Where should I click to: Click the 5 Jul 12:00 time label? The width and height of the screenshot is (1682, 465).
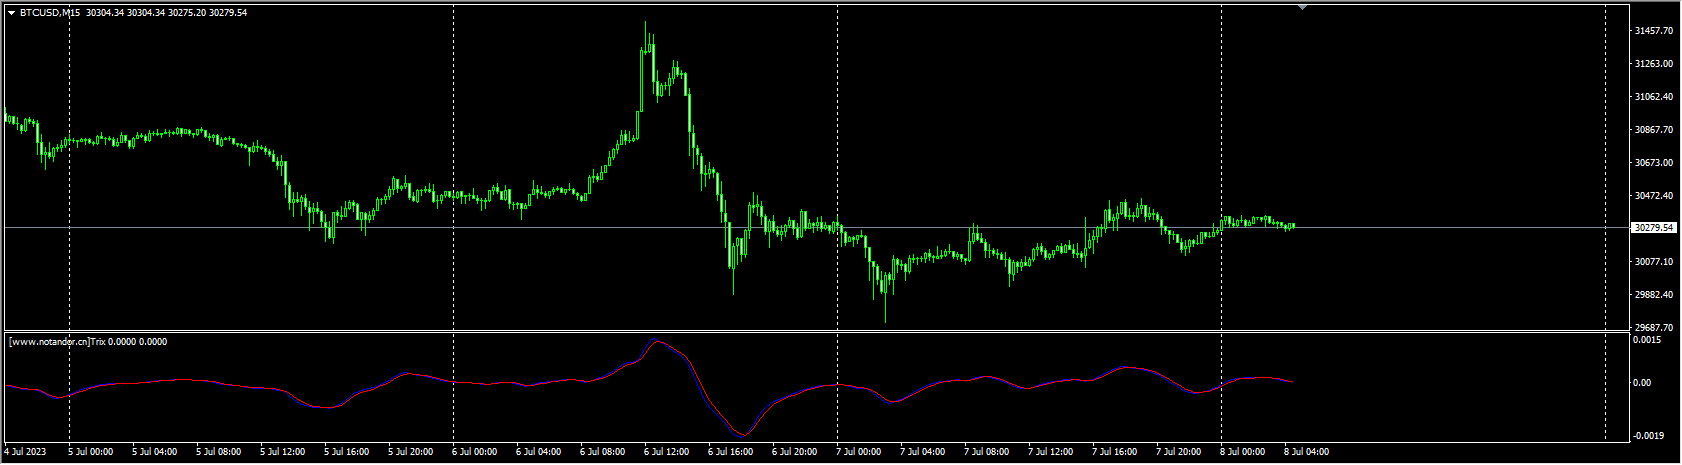pos(283,452)
